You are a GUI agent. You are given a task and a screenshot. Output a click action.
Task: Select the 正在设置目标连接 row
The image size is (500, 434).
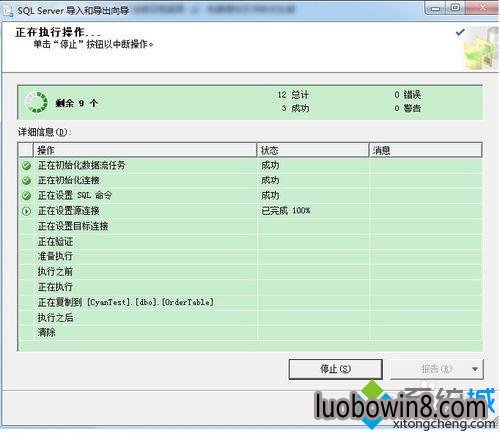250,226
